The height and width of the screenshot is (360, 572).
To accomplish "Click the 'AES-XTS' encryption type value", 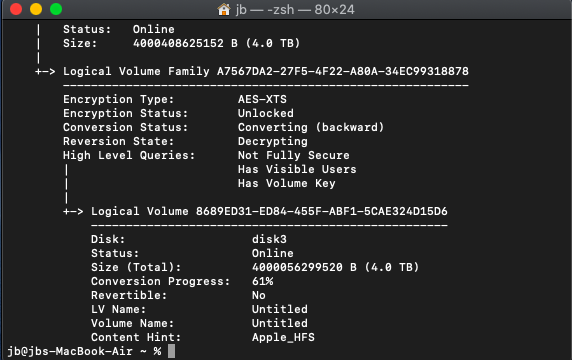I will [262, 99].
